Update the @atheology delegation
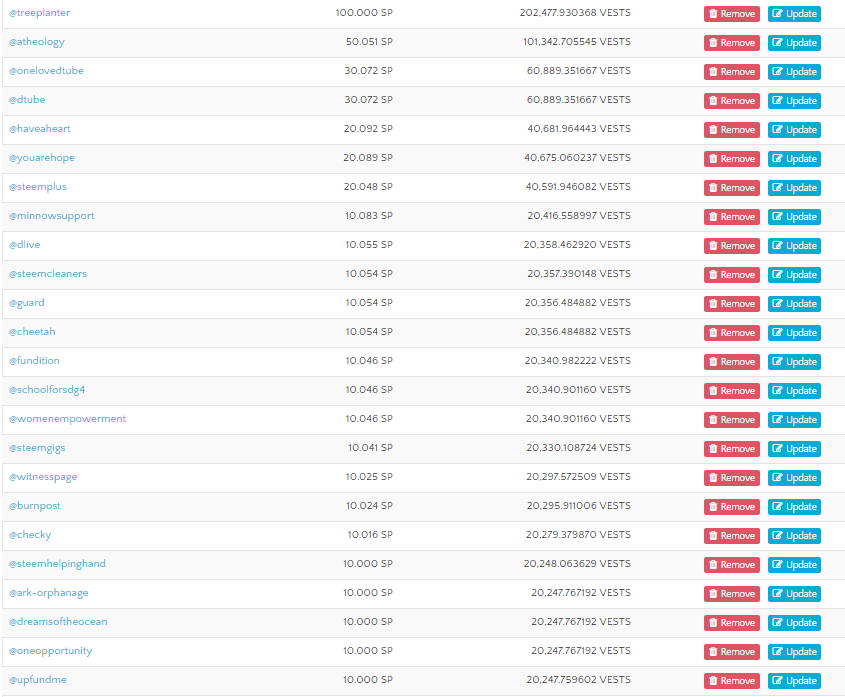Screen dimensions: 845x697 pos(794,43)
